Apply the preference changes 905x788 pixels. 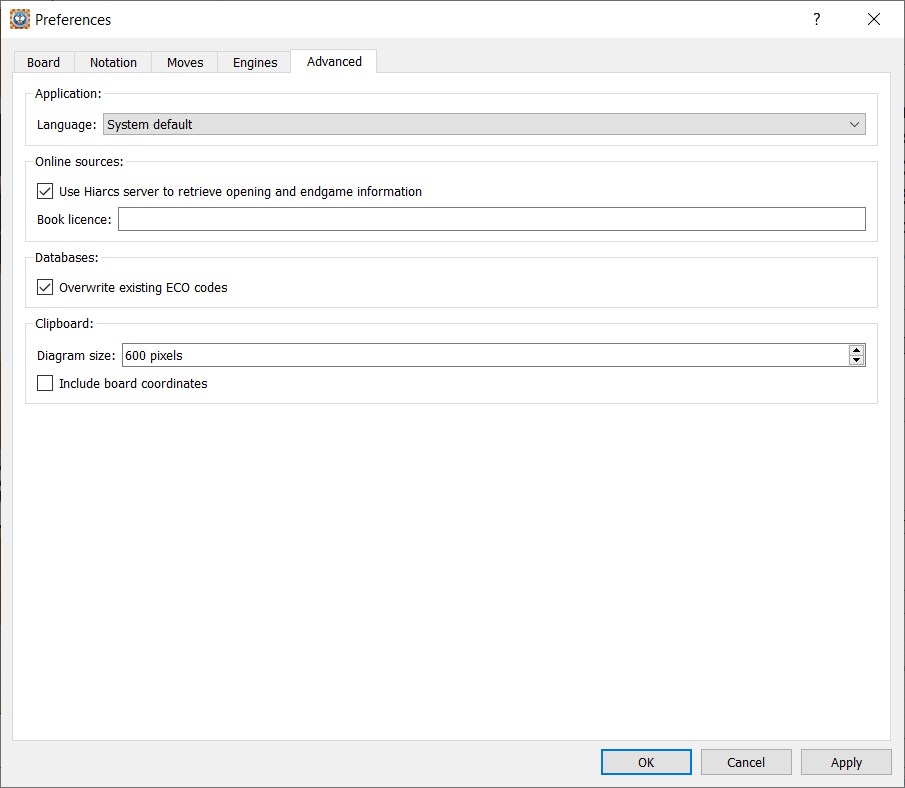[846, 762]
